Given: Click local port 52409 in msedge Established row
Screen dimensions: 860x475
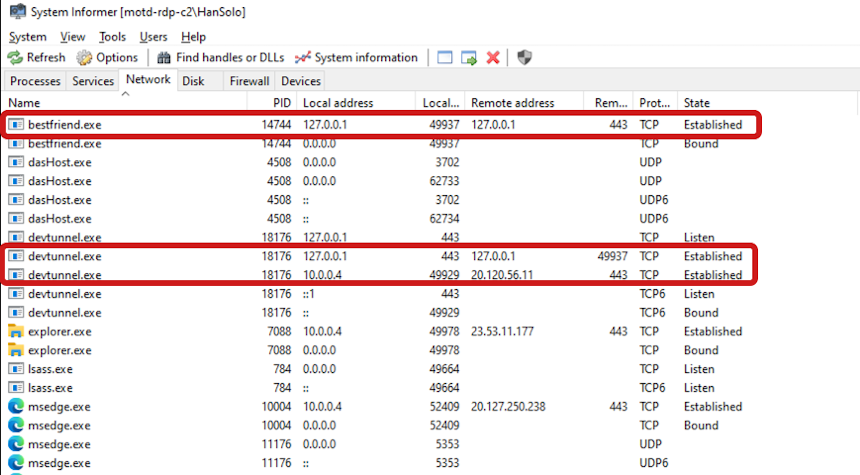Looking at the screenshot, I should click(x=444, y=406).
